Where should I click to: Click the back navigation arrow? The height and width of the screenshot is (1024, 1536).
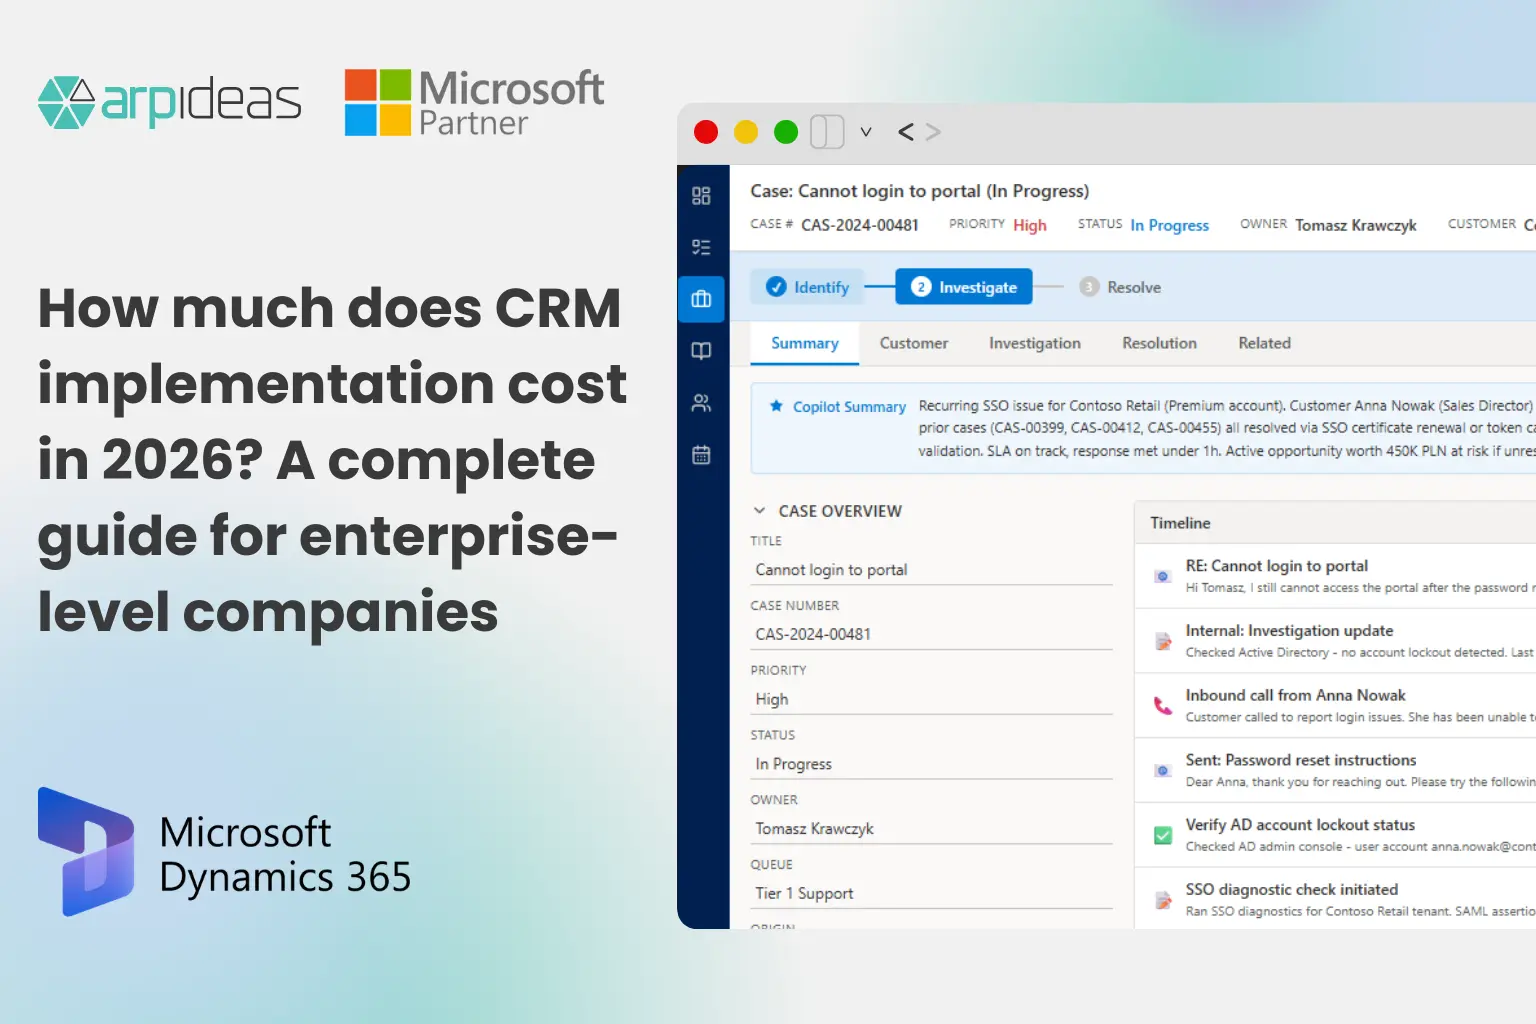905,131
